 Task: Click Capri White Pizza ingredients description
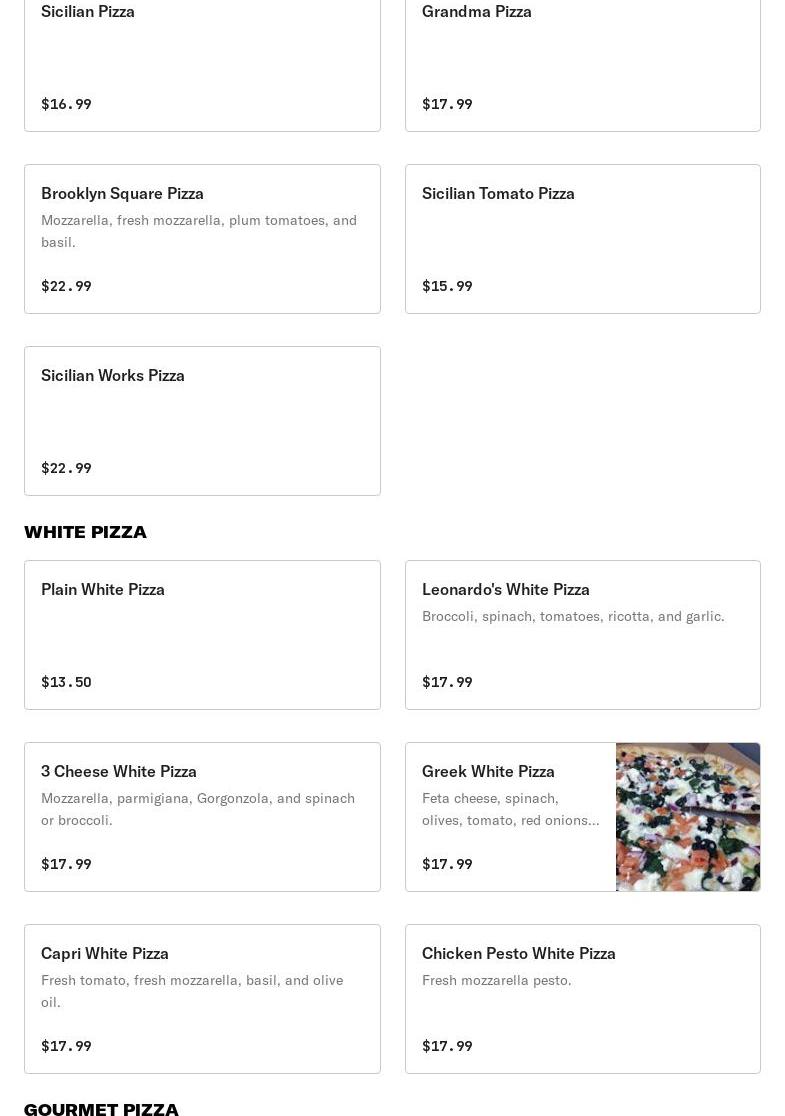click(x=192, y=991)
